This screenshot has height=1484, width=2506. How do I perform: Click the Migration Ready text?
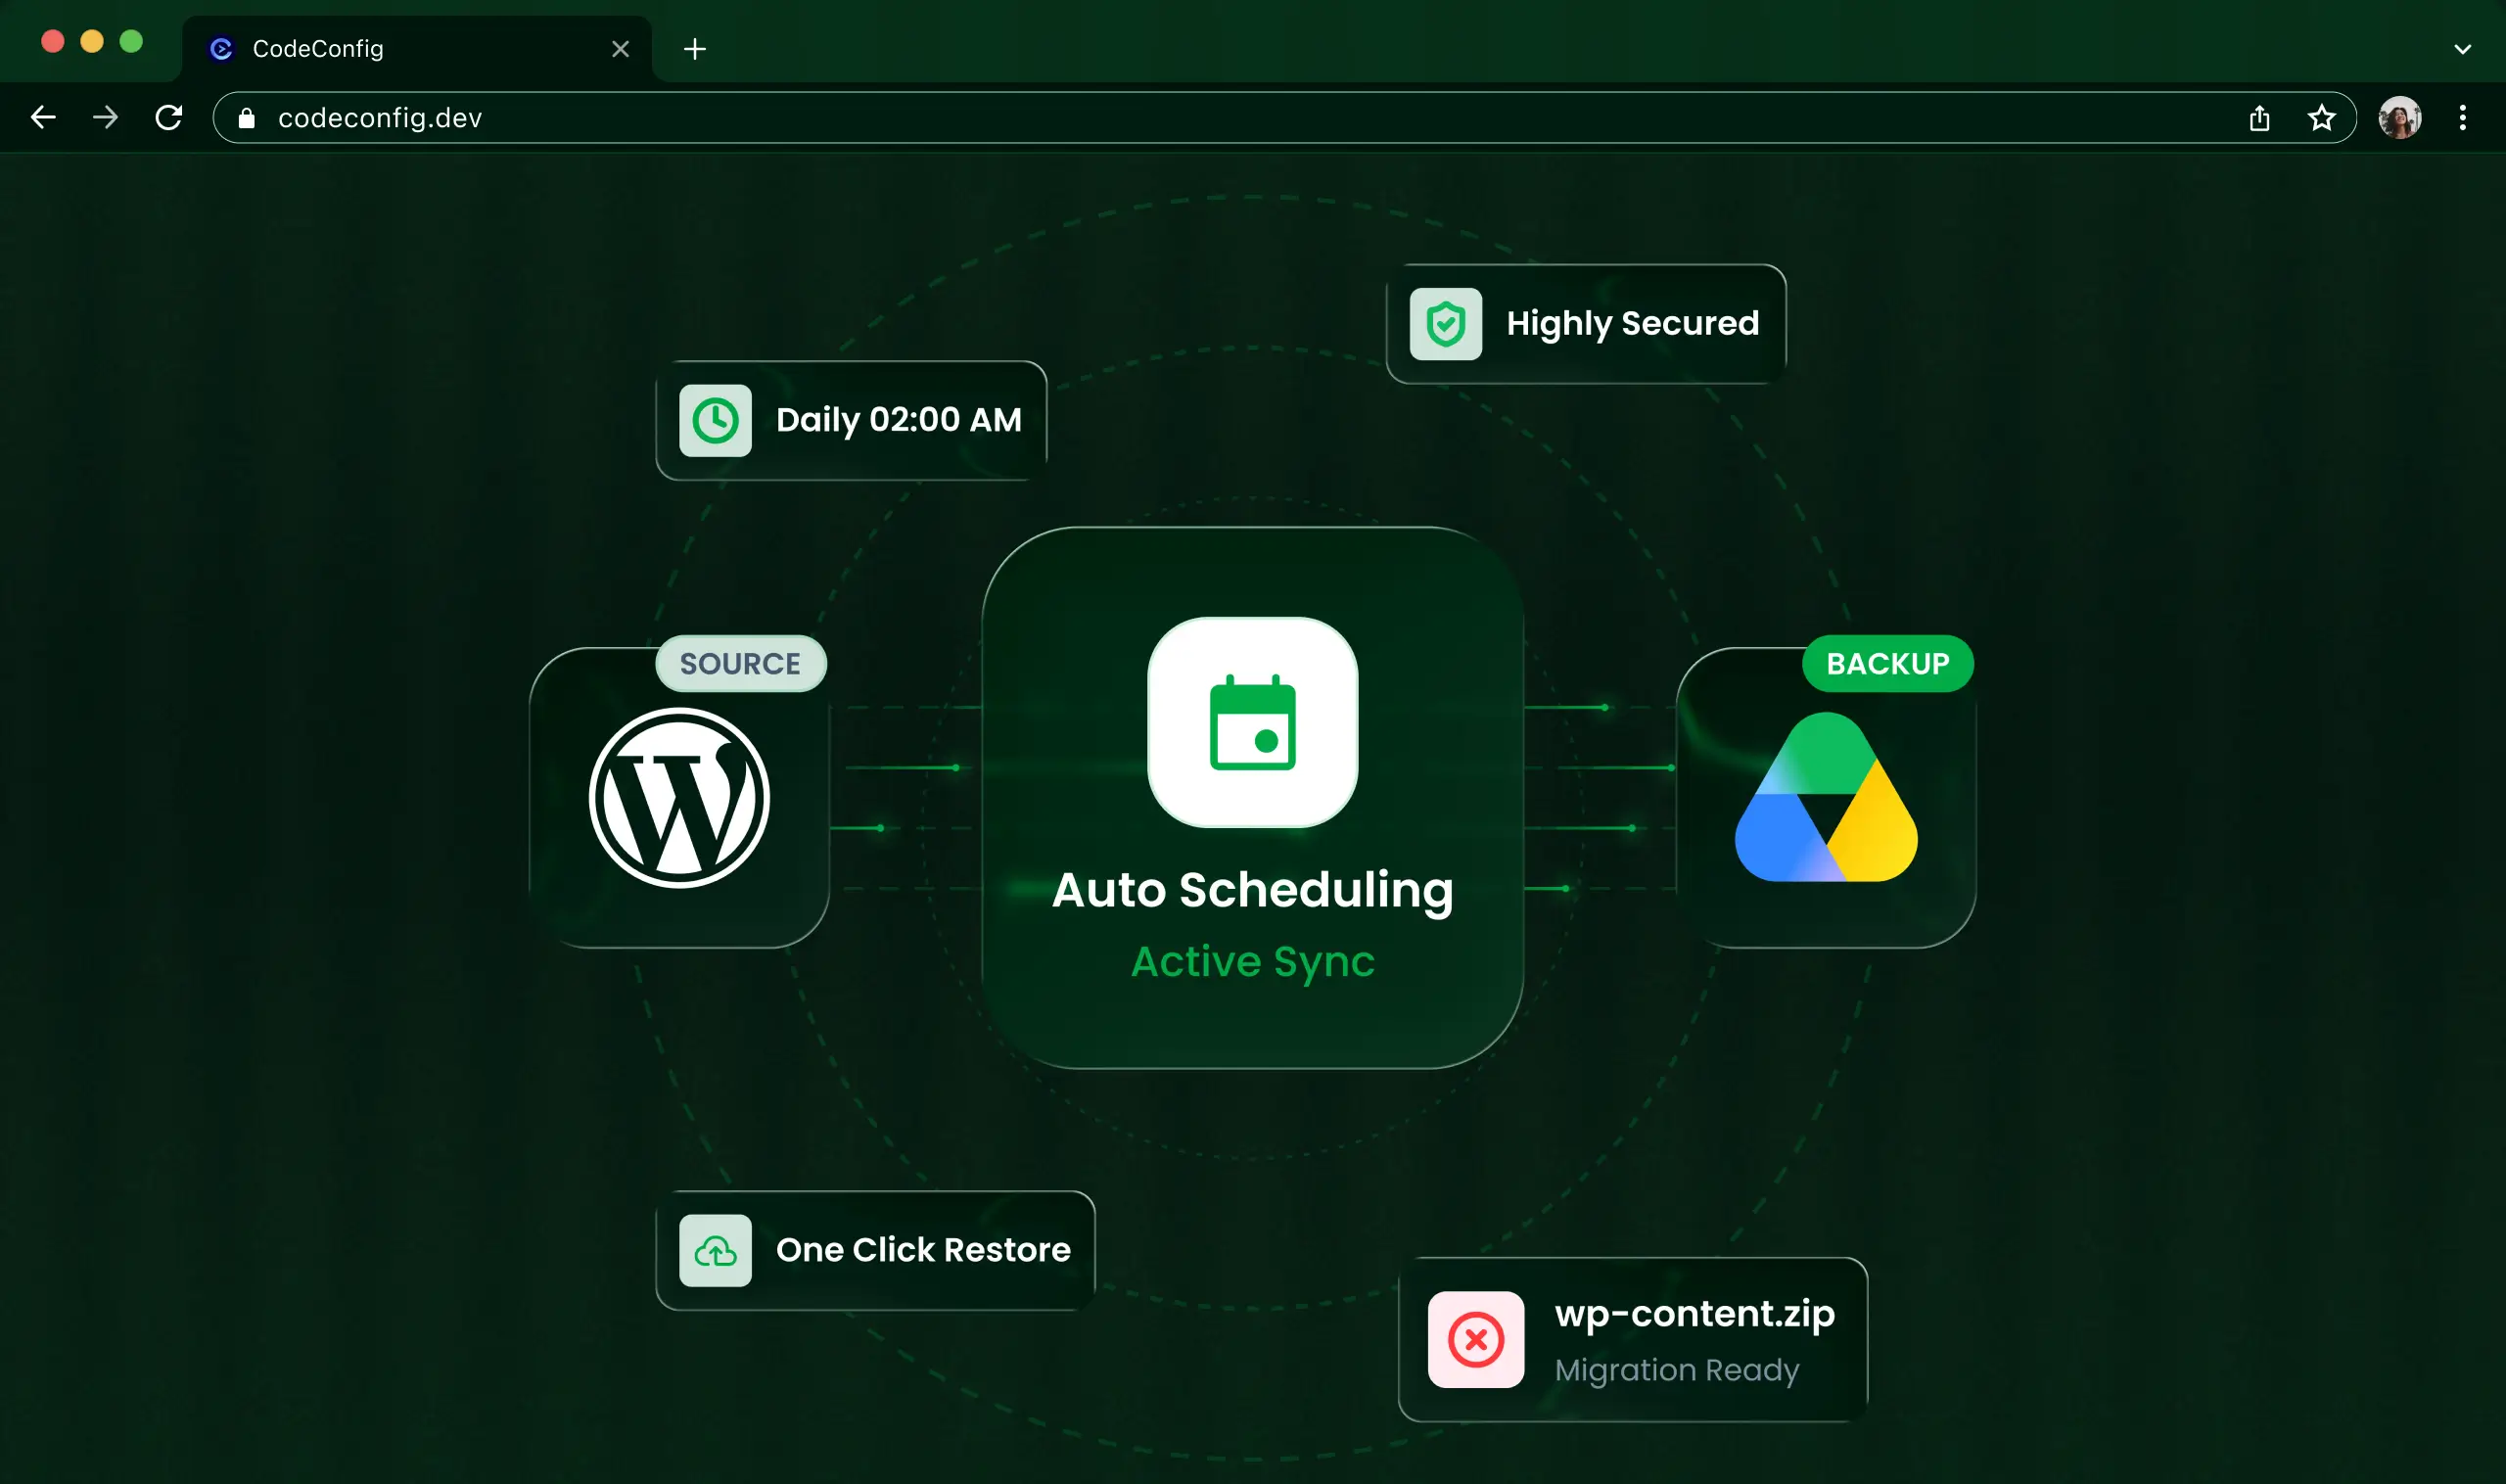click(1677, 1370)
